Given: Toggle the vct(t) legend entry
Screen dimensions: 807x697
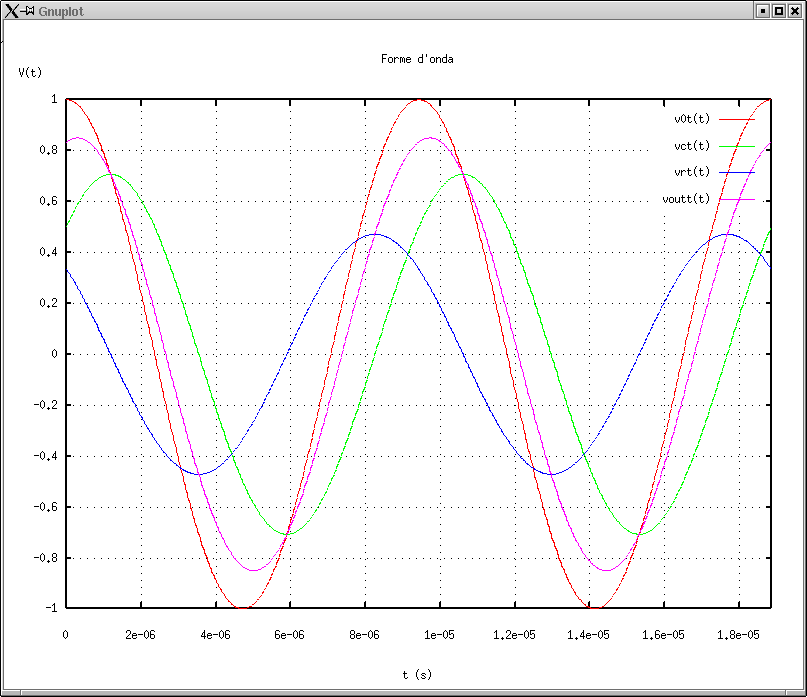Looking at the screenshot, I should pyautogui.click(x=691, y=146).
